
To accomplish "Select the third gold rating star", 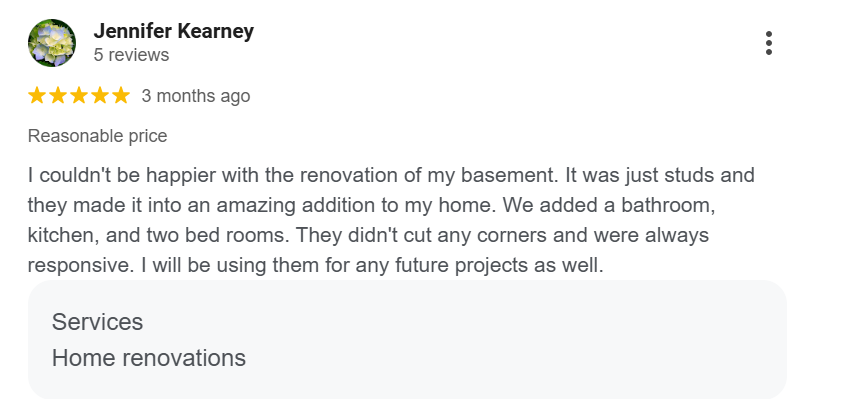I will (x=79, y=95).
